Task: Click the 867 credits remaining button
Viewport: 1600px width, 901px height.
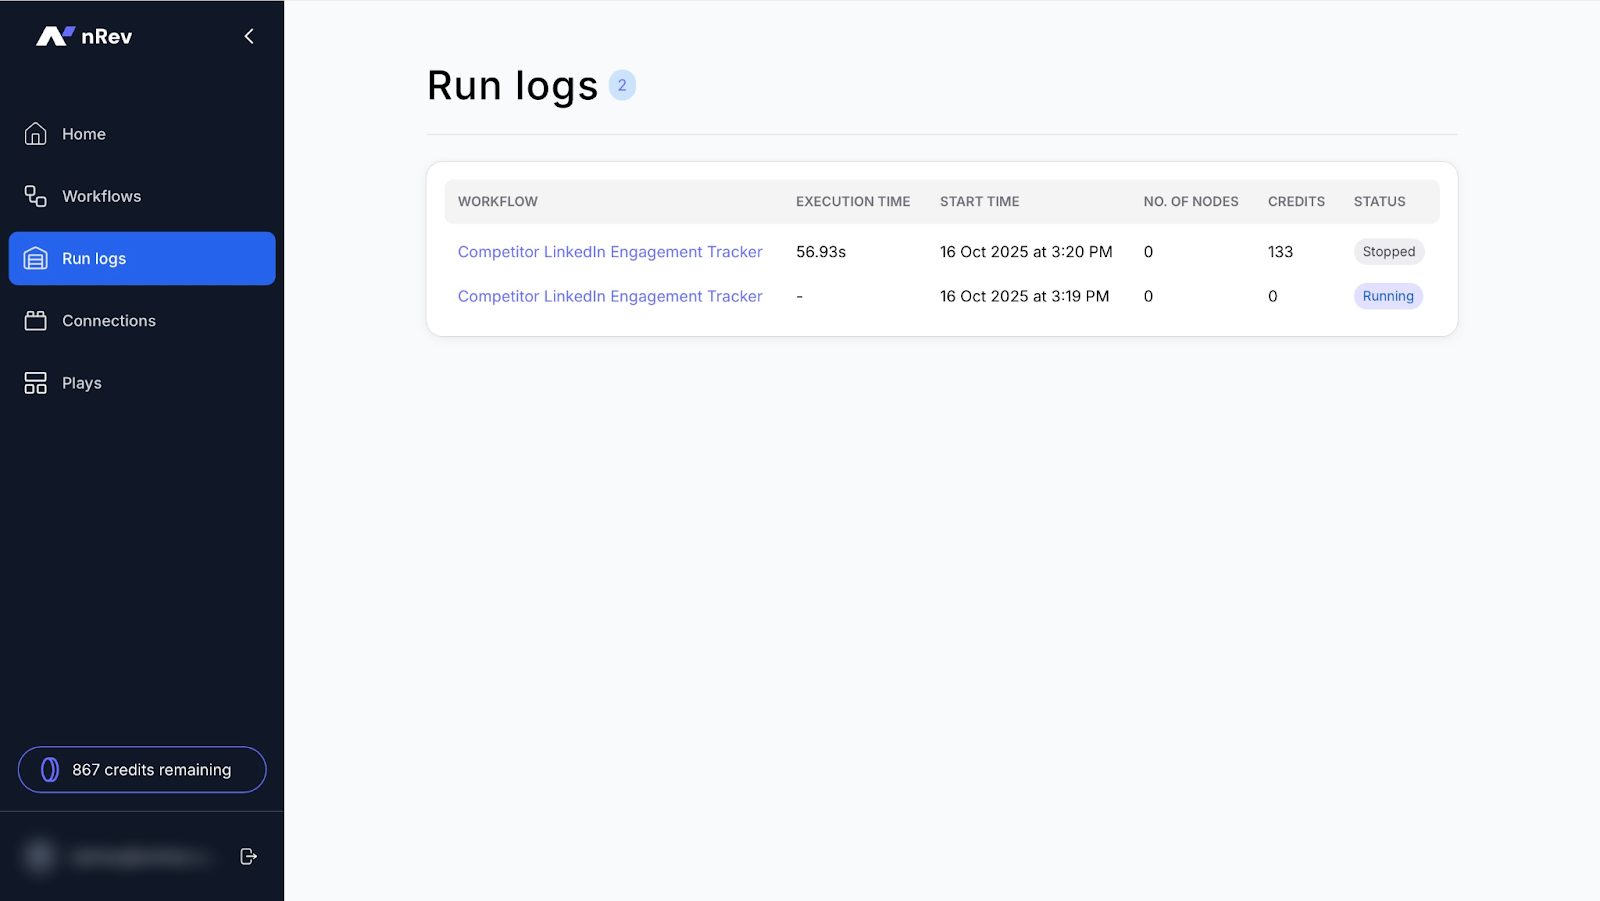Action: (141, 769)
